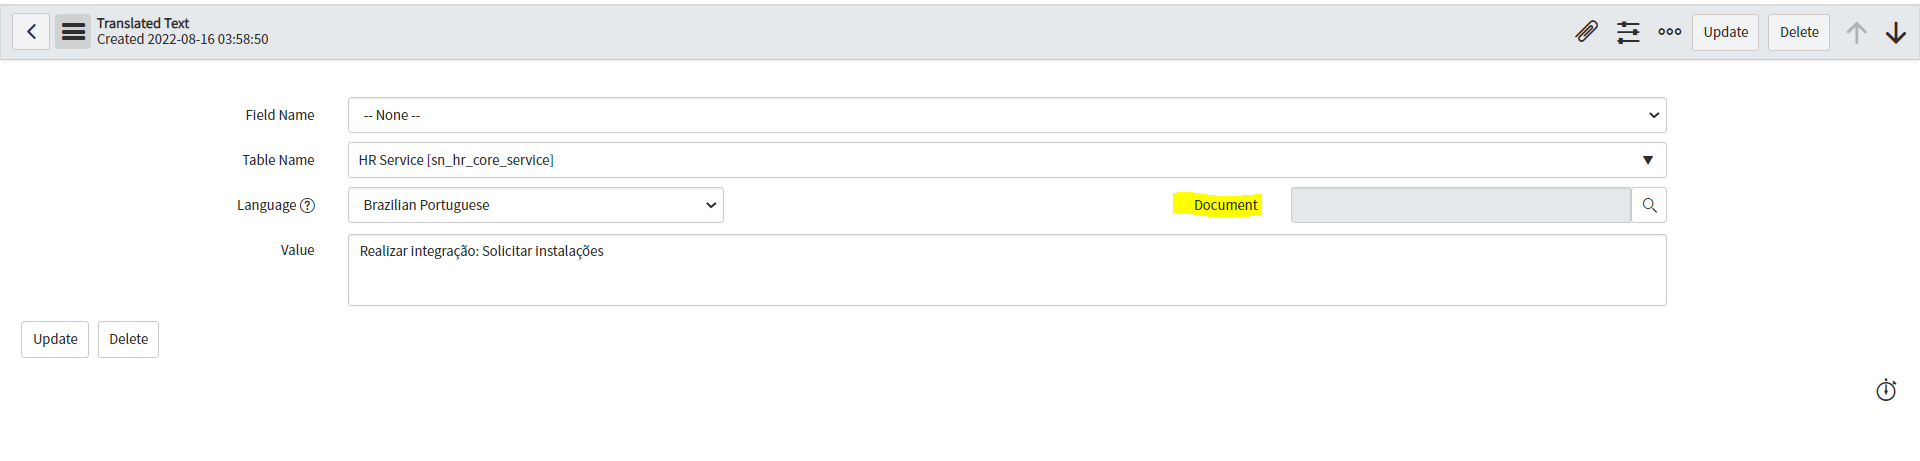The width and height of the screenshot is (1920, 461).
Task: Open the personalize form sliders icon
Action: pyautogui.click(x=1628, y=32)
